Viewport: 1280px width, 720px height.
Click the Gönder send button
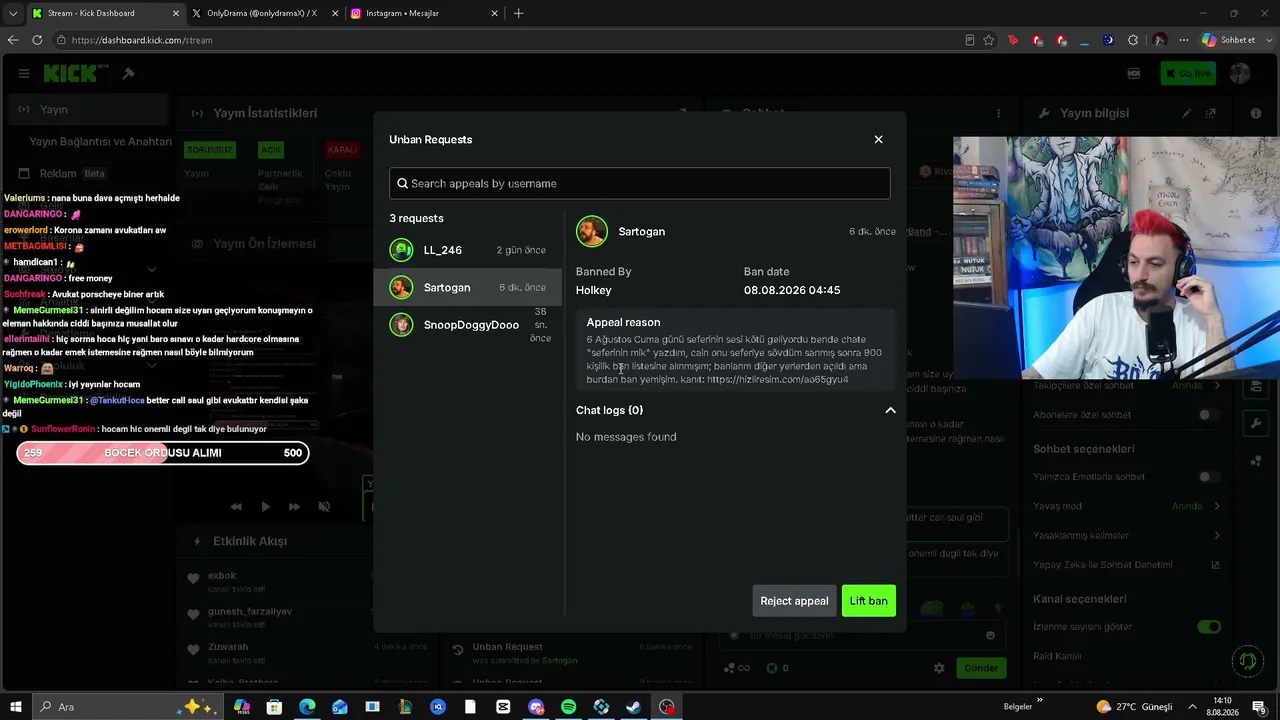(x=981, y=668)
